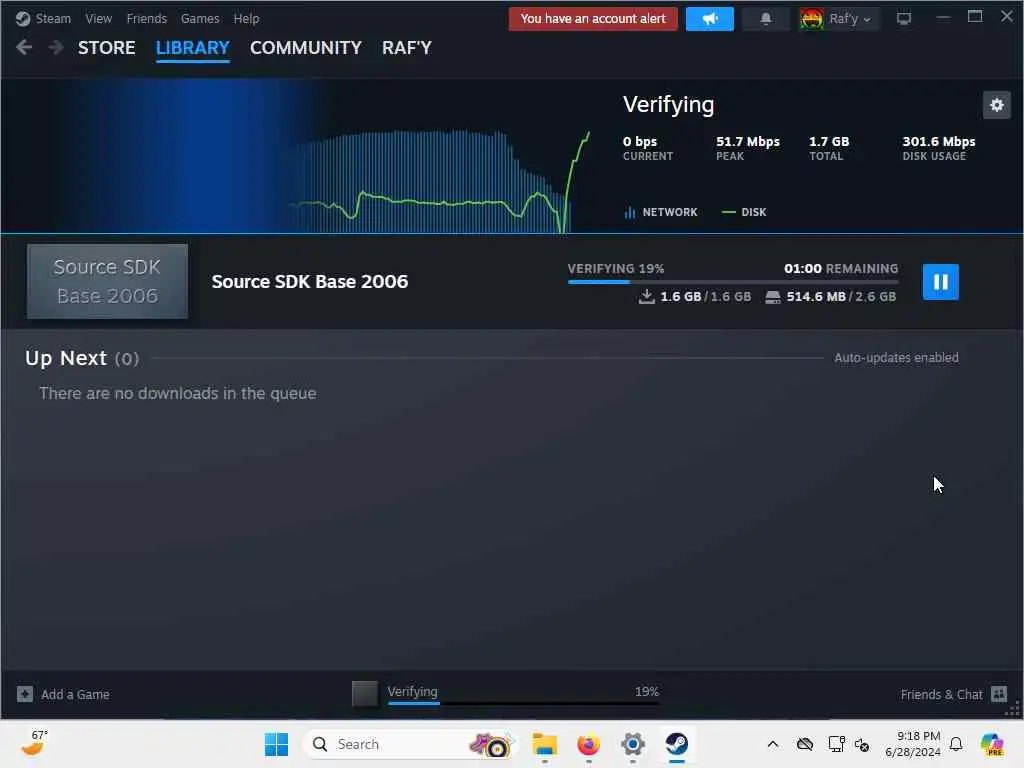Image resolution: width=1024 pixels, height=768 pixels.
Task: Click the 1.7 GB total value
Action: tap(829, 141)
